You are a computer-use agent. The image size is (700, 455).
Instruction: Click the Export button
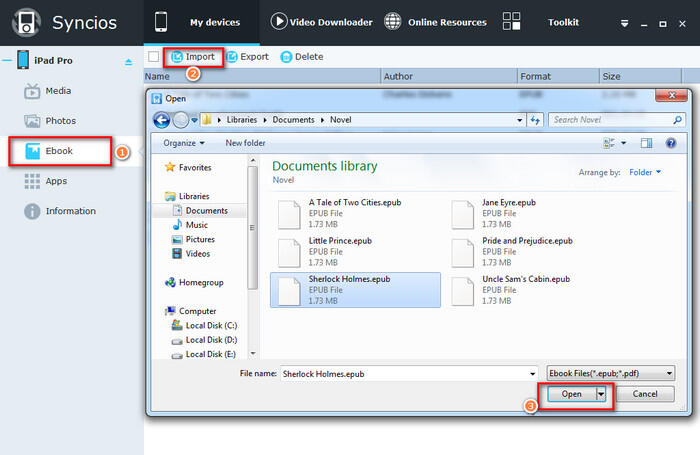(x=247, y=57)
